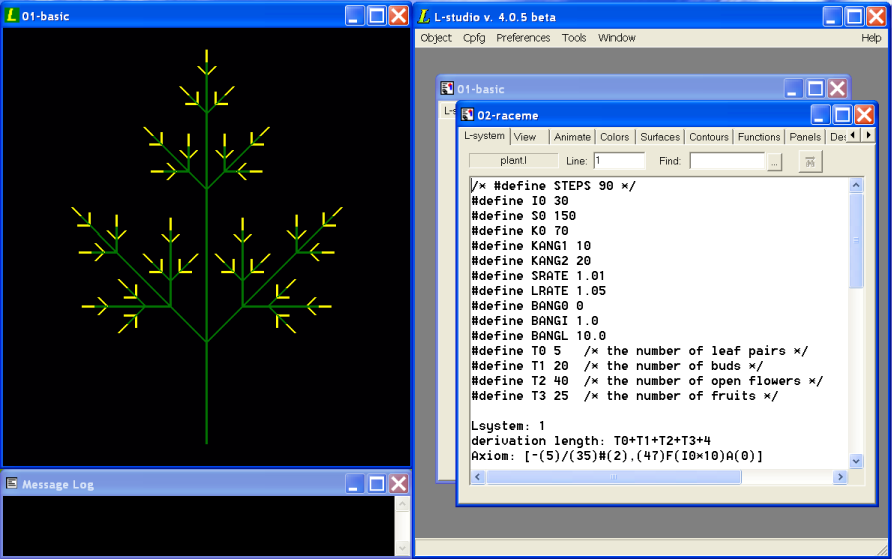Click editor horizontal scrollbar right arrow
Image resolution: width=892 pixels, height=559 pixels.
pyautogui.click(x=840, y=477)
